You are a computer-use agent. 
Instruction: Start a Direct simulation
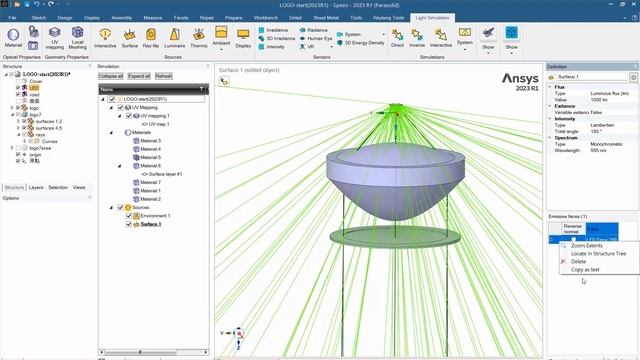click(397, 38)
